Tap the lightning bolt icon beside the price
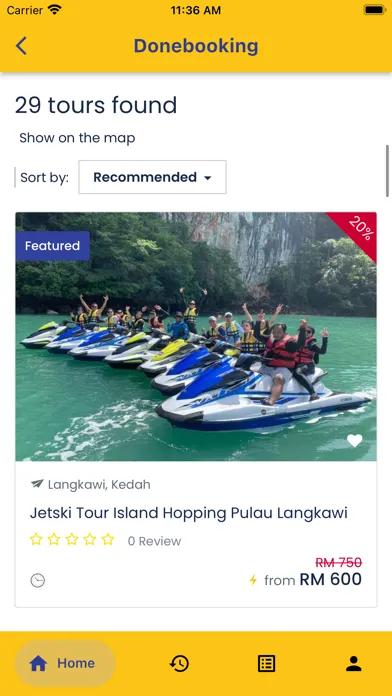The image size is (392, 696). click(253, 580)
